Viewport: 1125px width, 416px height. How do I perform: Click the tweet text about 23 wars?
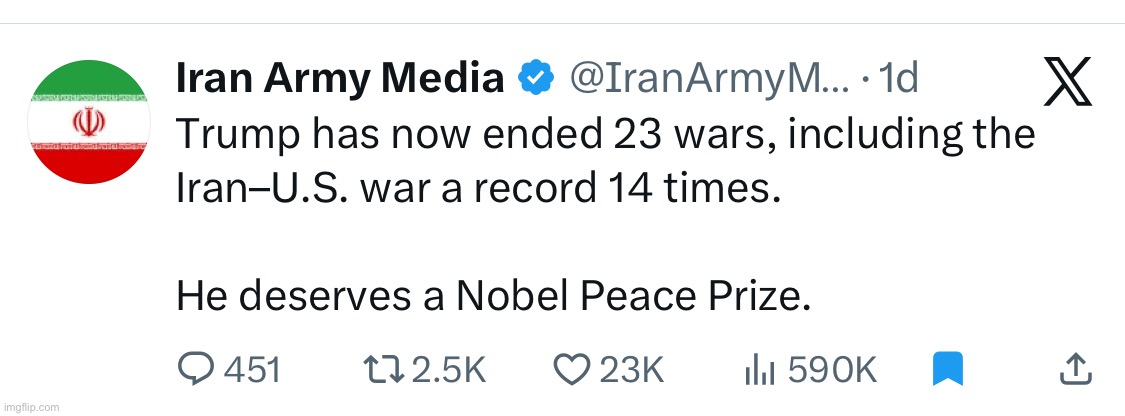pyautogui.click(x=605, y=134)
